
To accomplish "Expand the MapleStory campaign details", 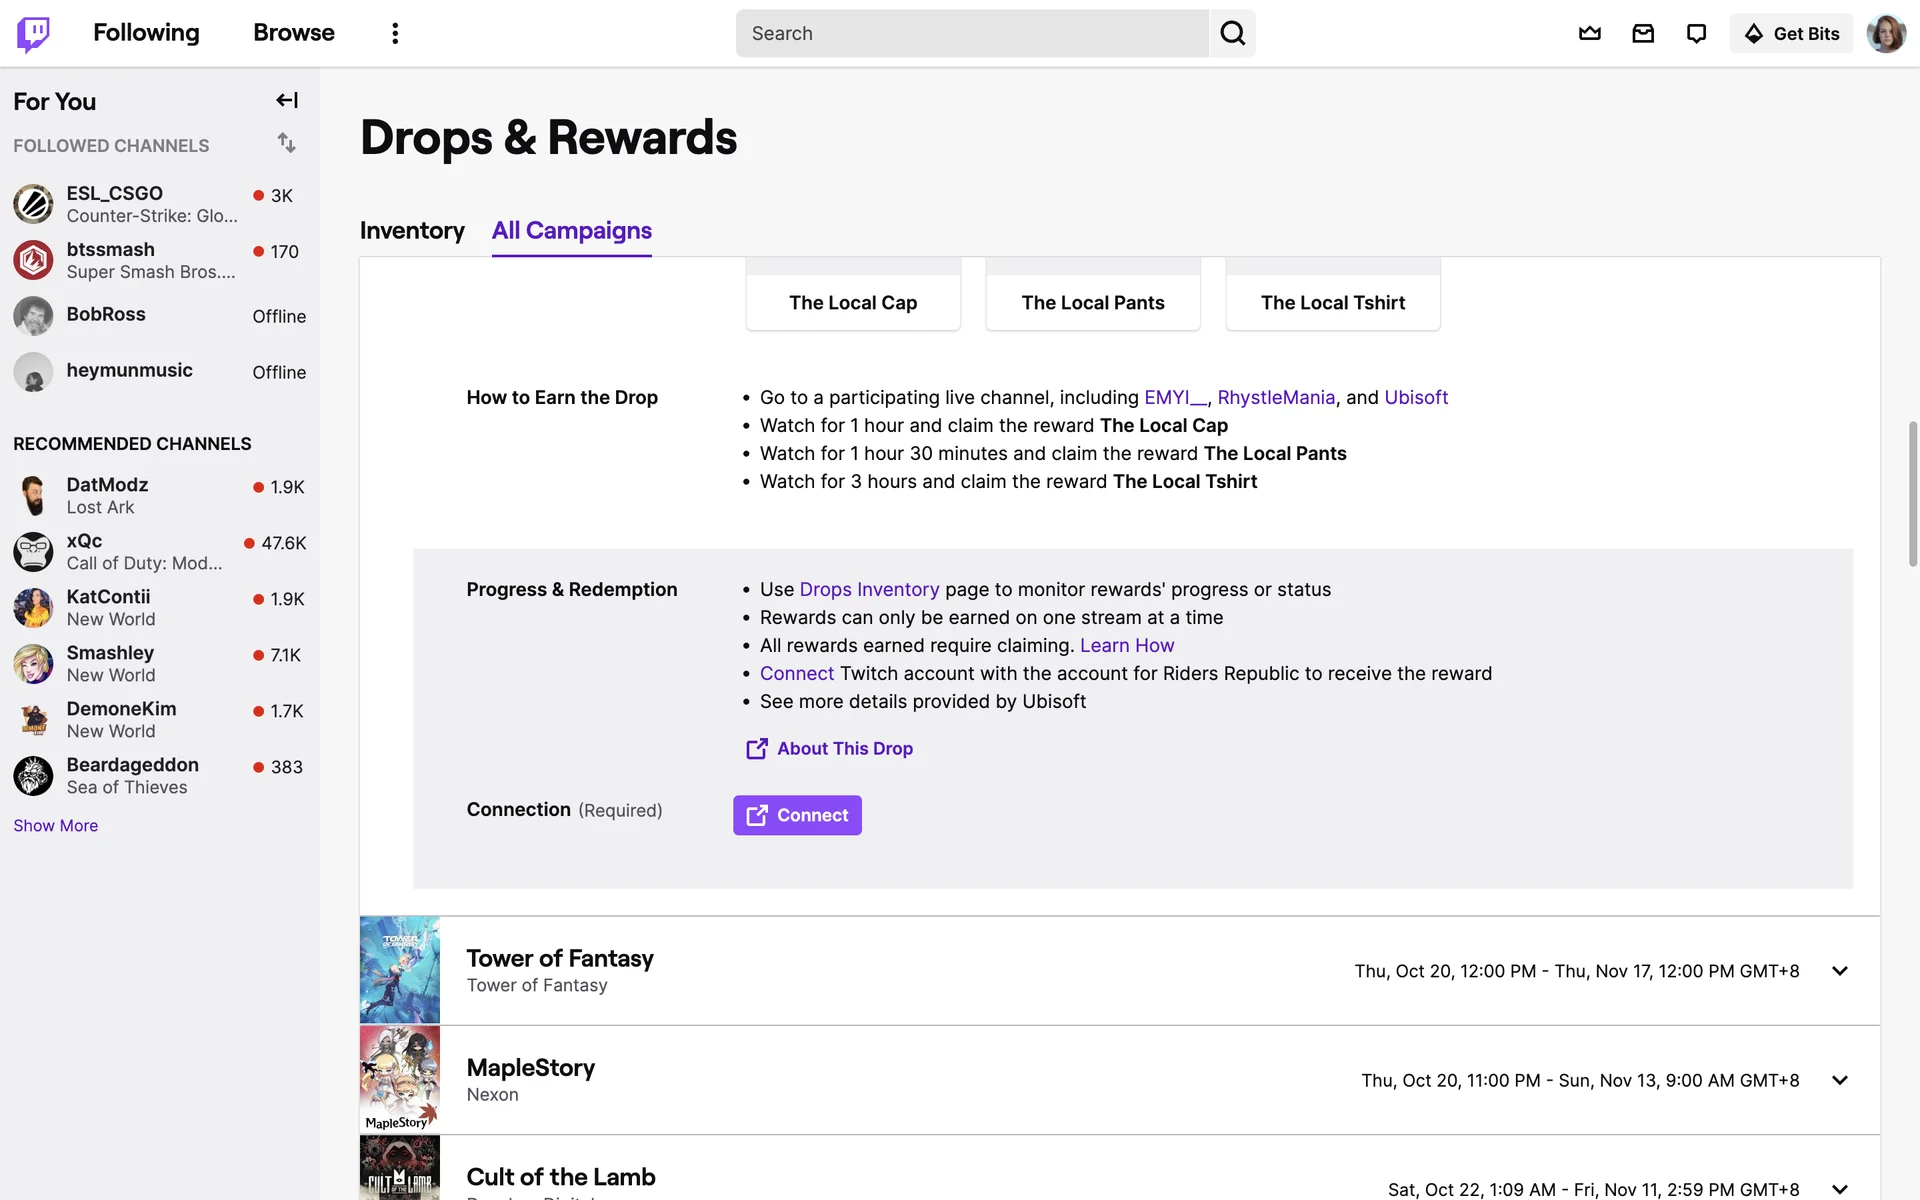I will click(1839, 1080).
